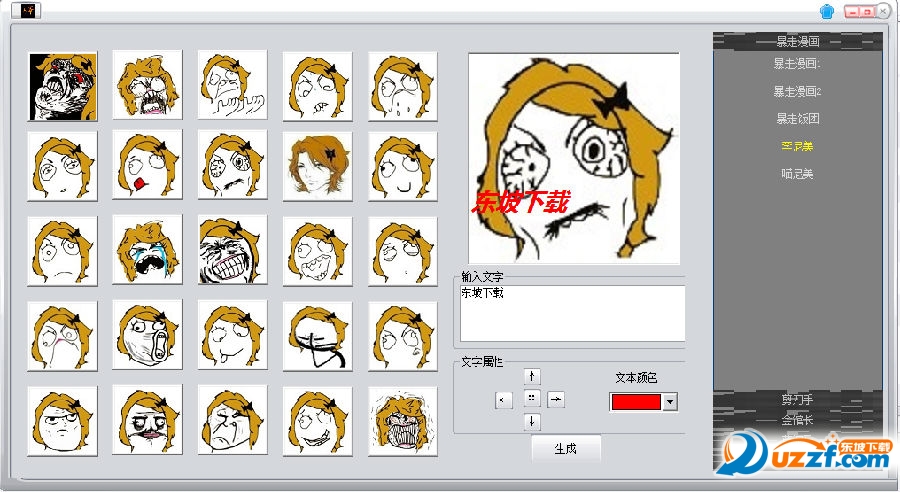Image resolution: width=900 pixels, height=492 pixels.
Task: Open the 暴走饭团 sidebar entry
Action: point(798,119)
